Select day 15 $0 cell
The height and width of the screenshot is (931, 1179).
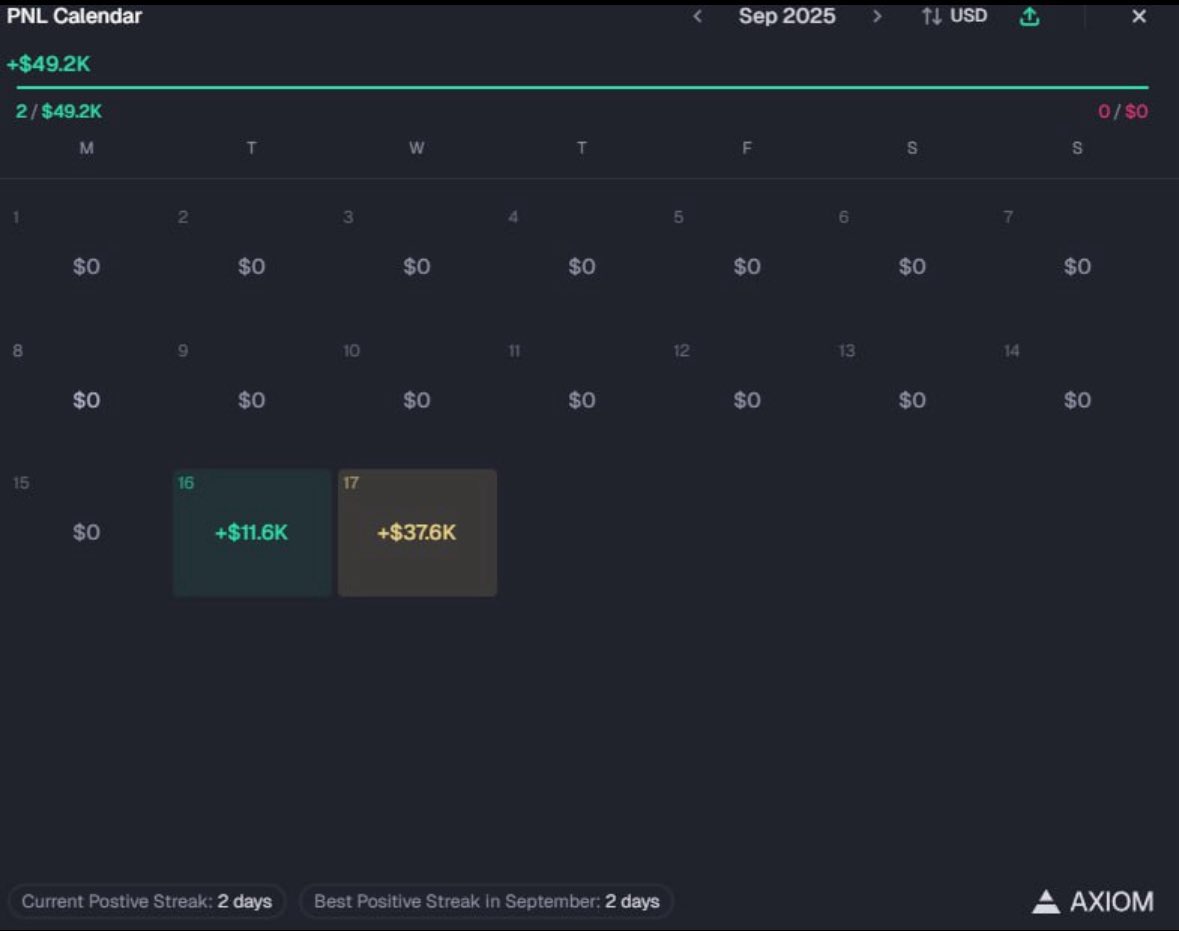tap(86, 532)
